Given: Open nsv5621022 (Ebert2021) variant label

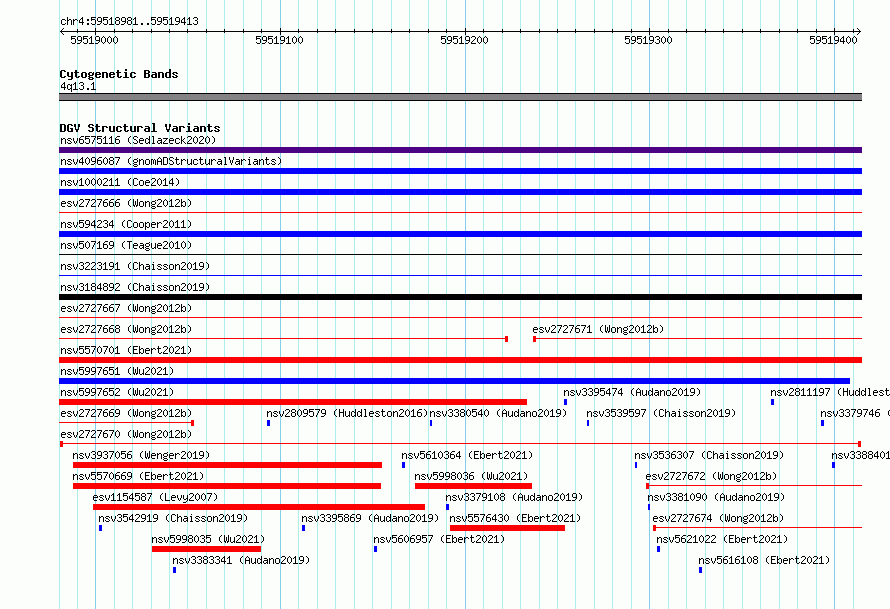Looking at the screenshot, I should [722, 539].
